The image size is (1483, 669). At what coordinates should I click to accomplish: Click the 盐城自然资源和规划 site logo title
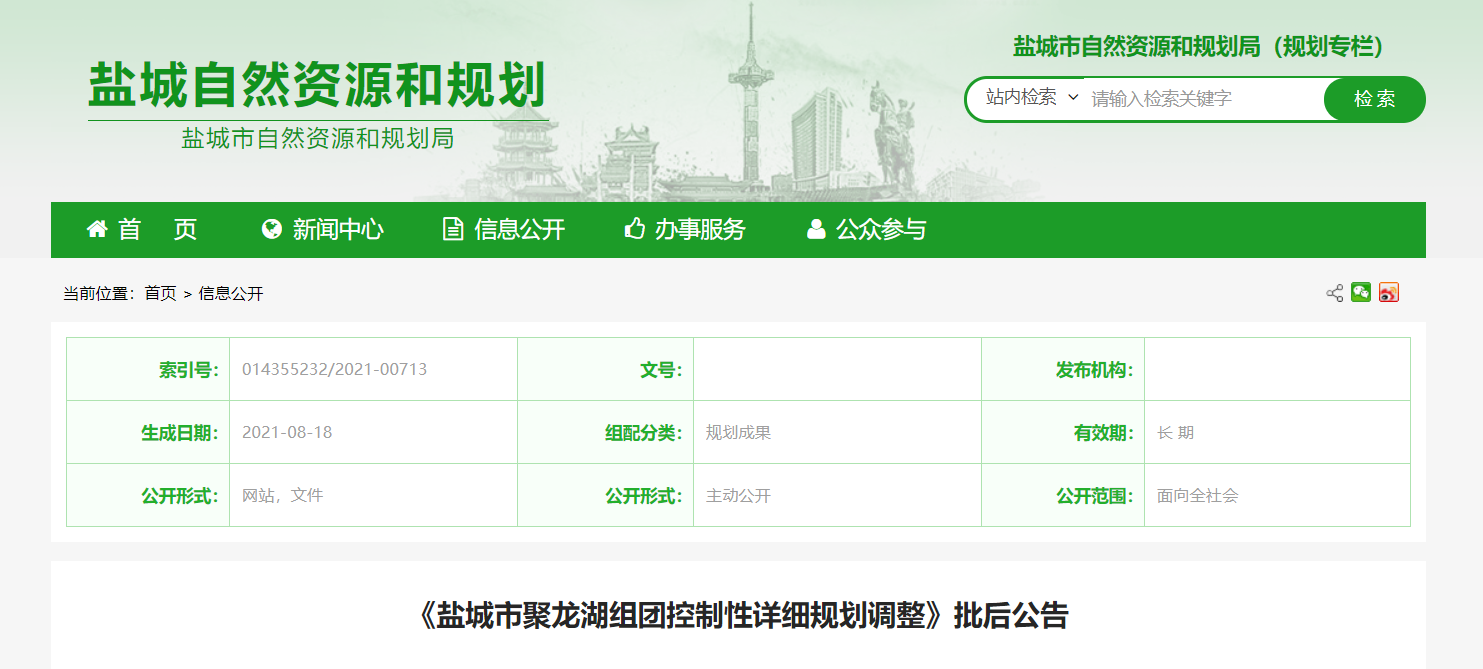(x=317, y=86)
